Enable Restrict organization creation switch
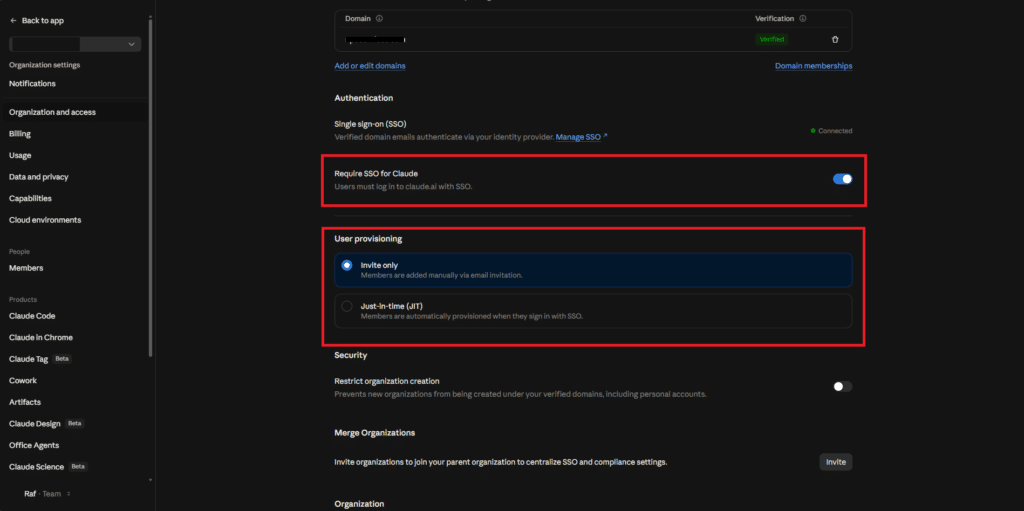1024x511 pixels. [x=842, y=387]
